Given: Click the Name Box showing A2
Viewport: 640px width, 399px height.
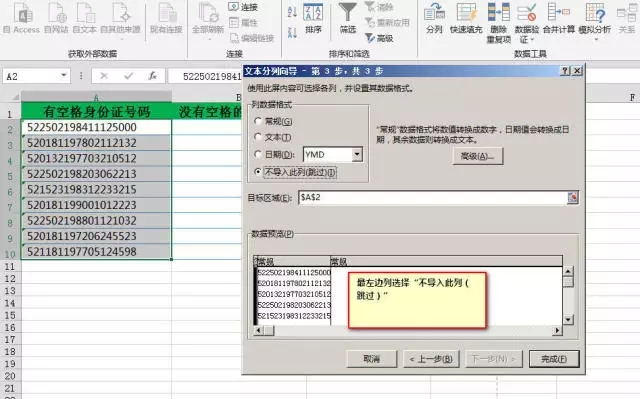Looking at the screenshot, I should [31, 76].
